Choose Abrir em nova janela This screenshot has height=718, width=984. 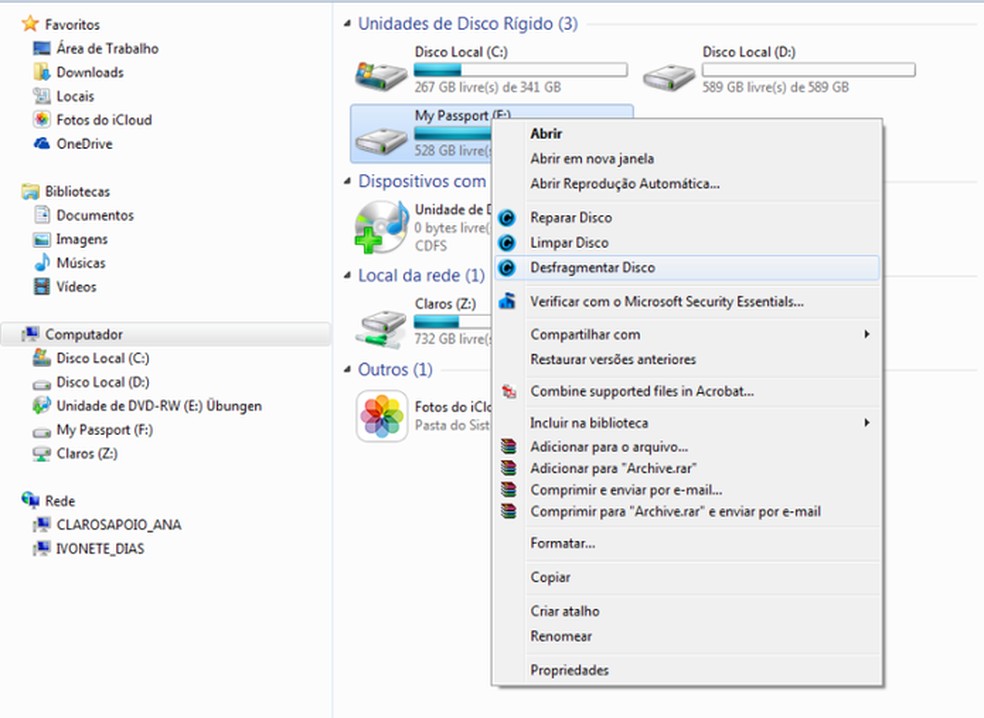click(x=687, y=159)
